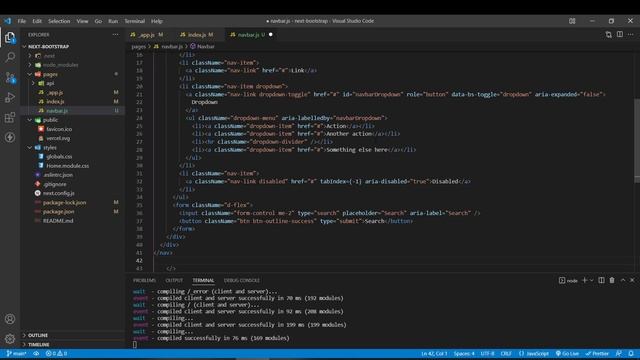Open favicon.ico in Explorer

pos(59,129)
